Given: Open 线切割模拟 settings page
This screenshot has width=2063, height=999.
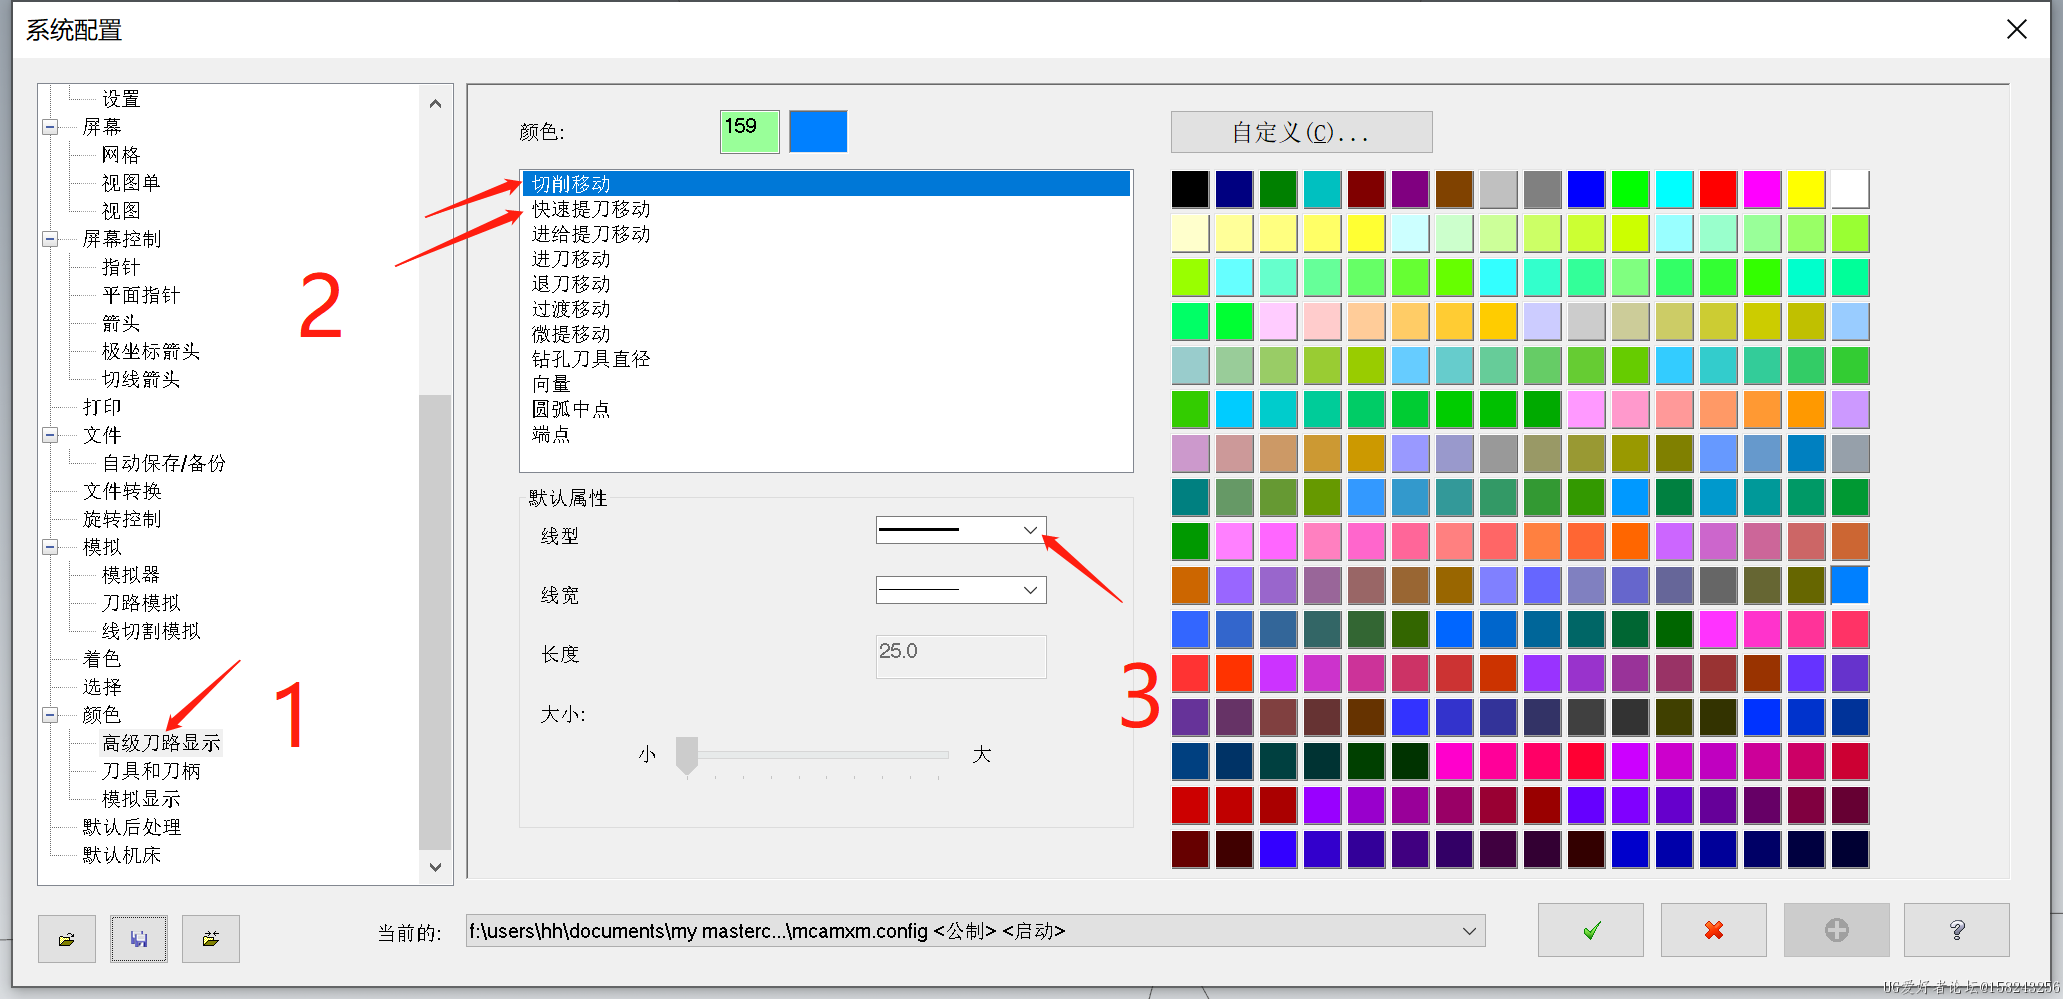Looking at the screenshot, I should tap(151, 631).
